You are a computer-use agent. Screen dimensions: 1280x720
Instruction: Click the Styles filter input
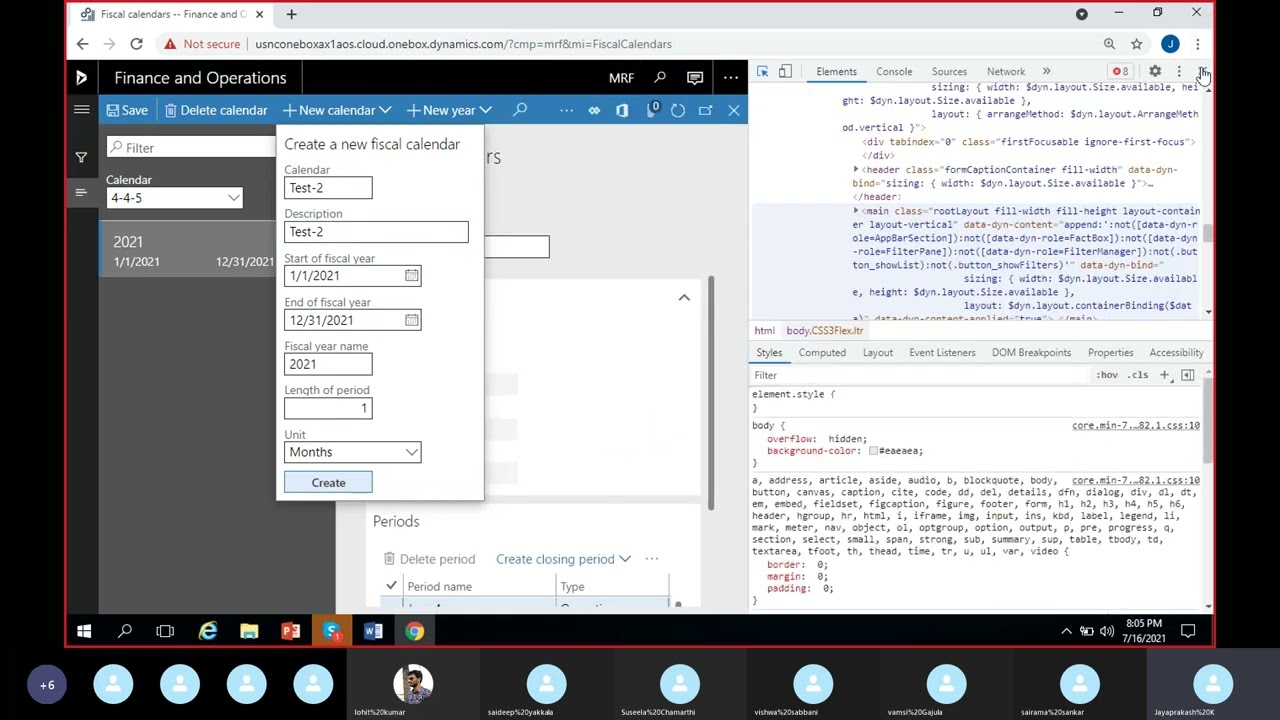point(920,375)
